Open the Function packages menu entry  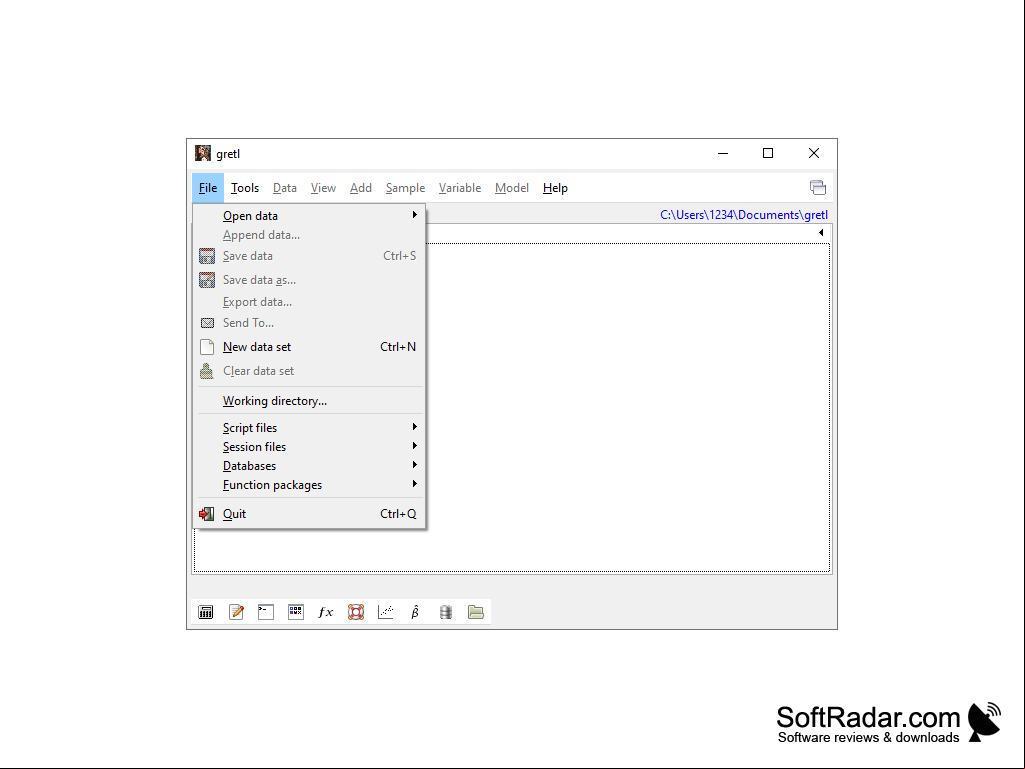pos(309,485)
